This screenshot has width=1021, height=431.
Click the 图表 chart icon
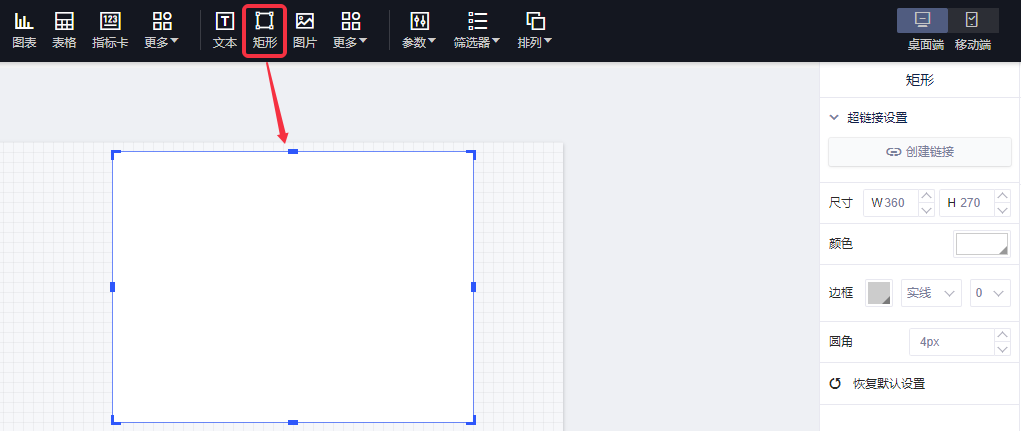point(24,30)
